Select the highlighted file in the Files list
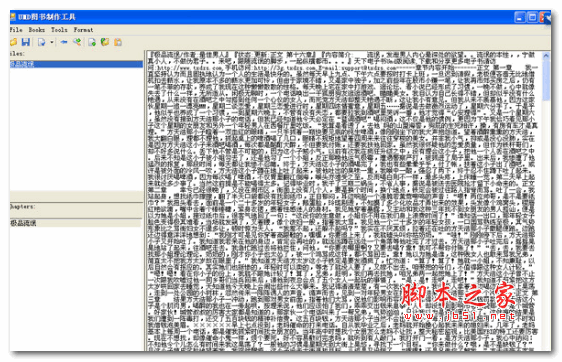 (76, 64)
